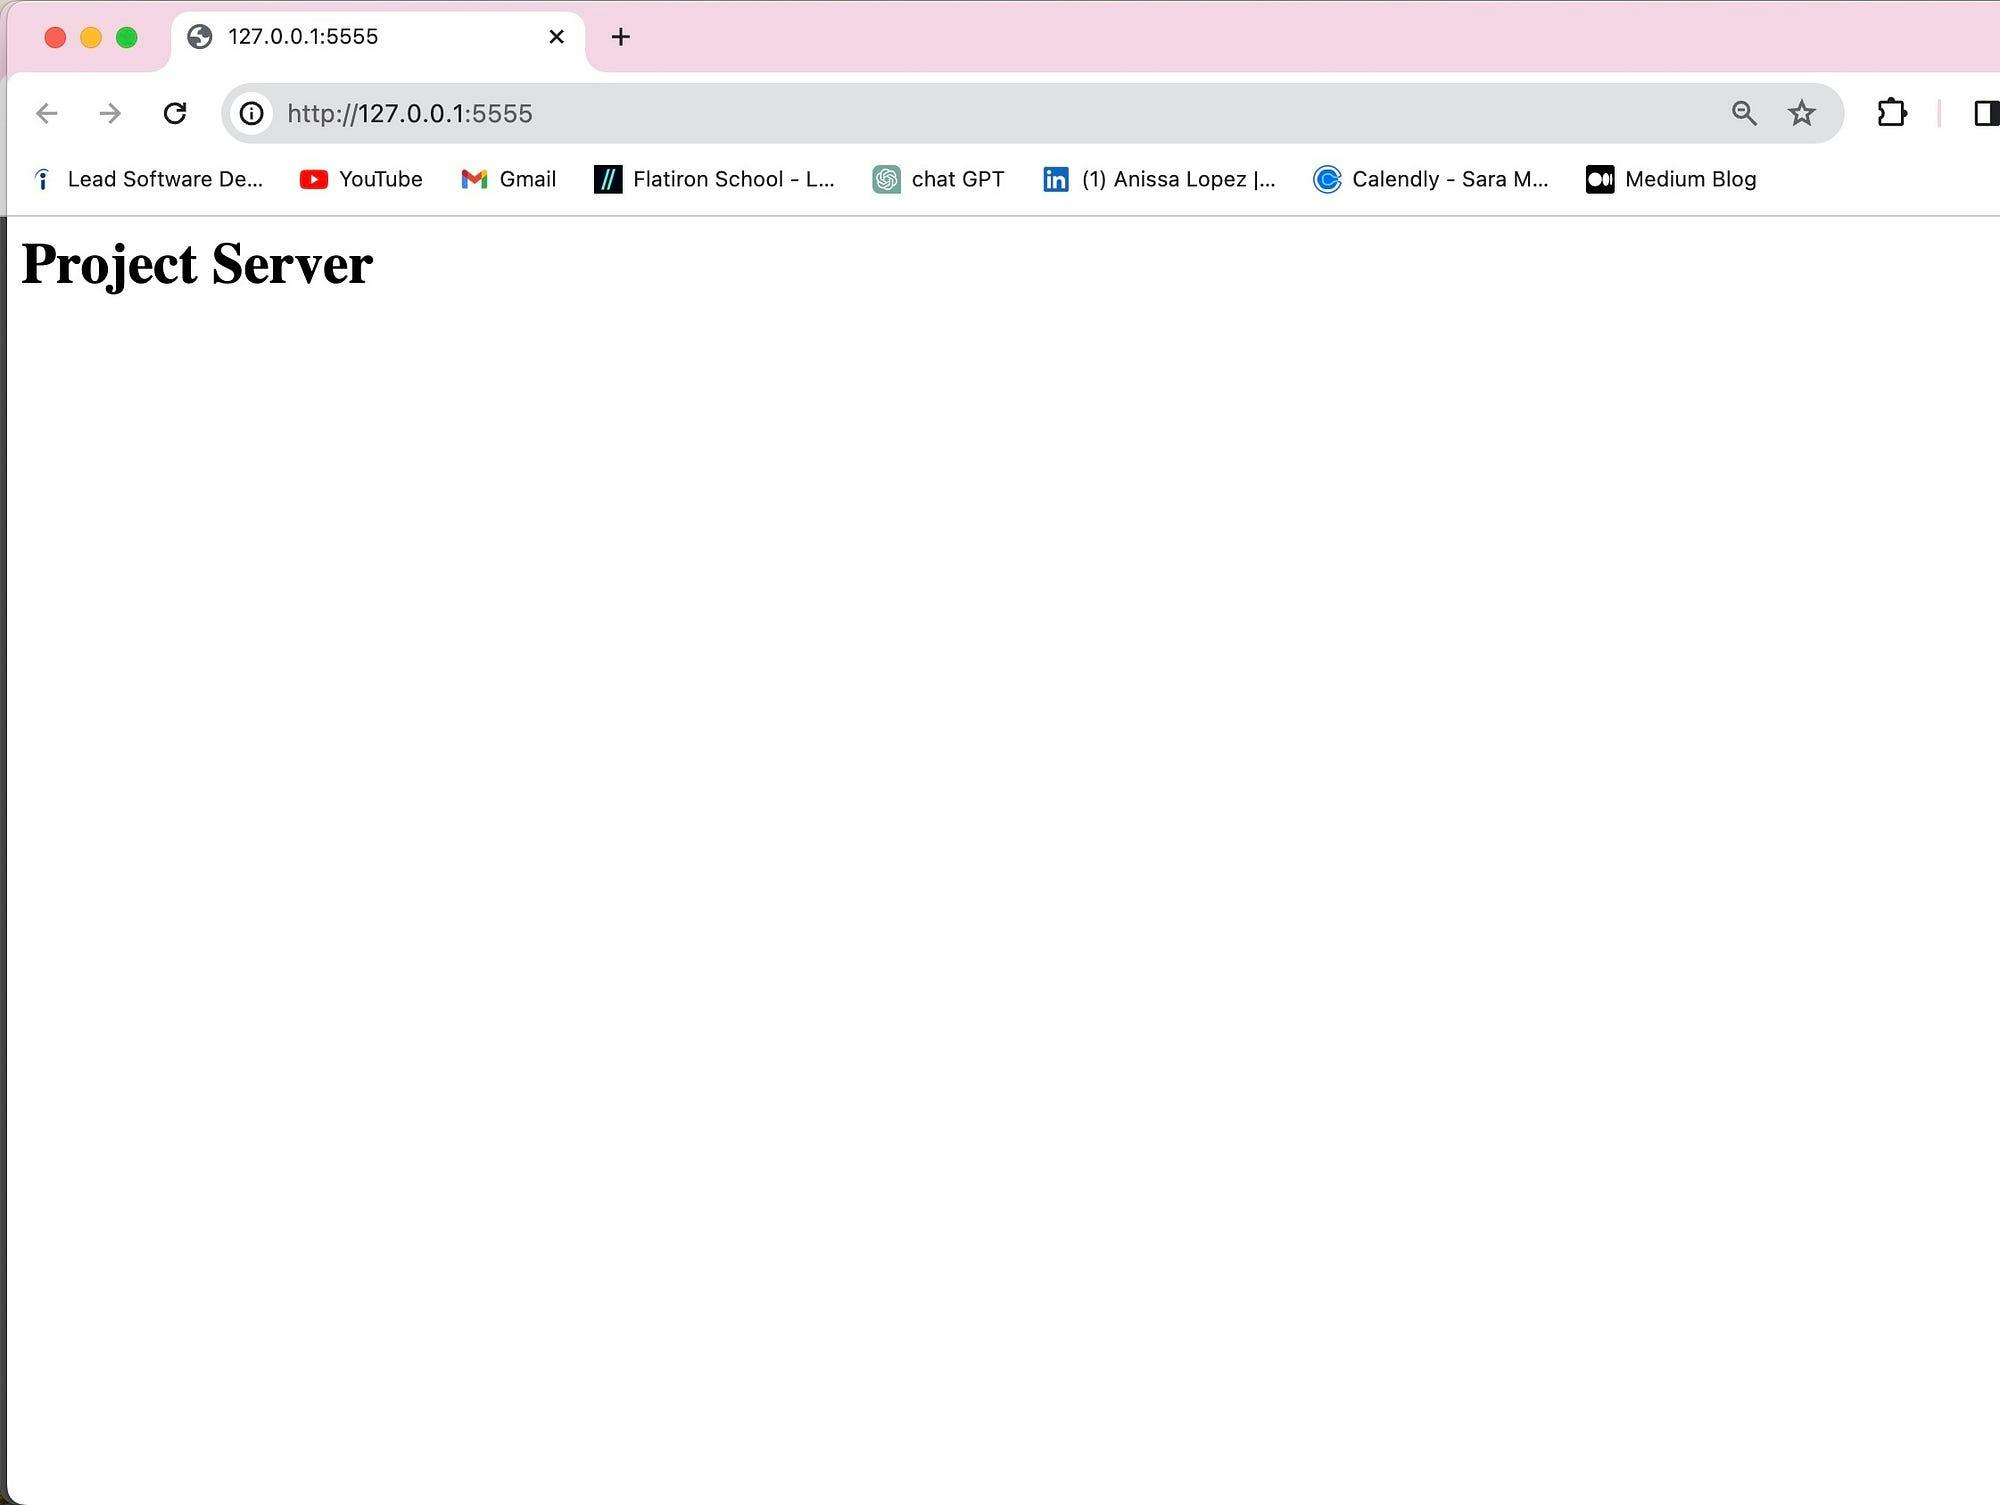Click the browser forward navigation arrow
Image resolution: width=2000 pixels, height=1505 pixels.
click(x=109, y=112)
